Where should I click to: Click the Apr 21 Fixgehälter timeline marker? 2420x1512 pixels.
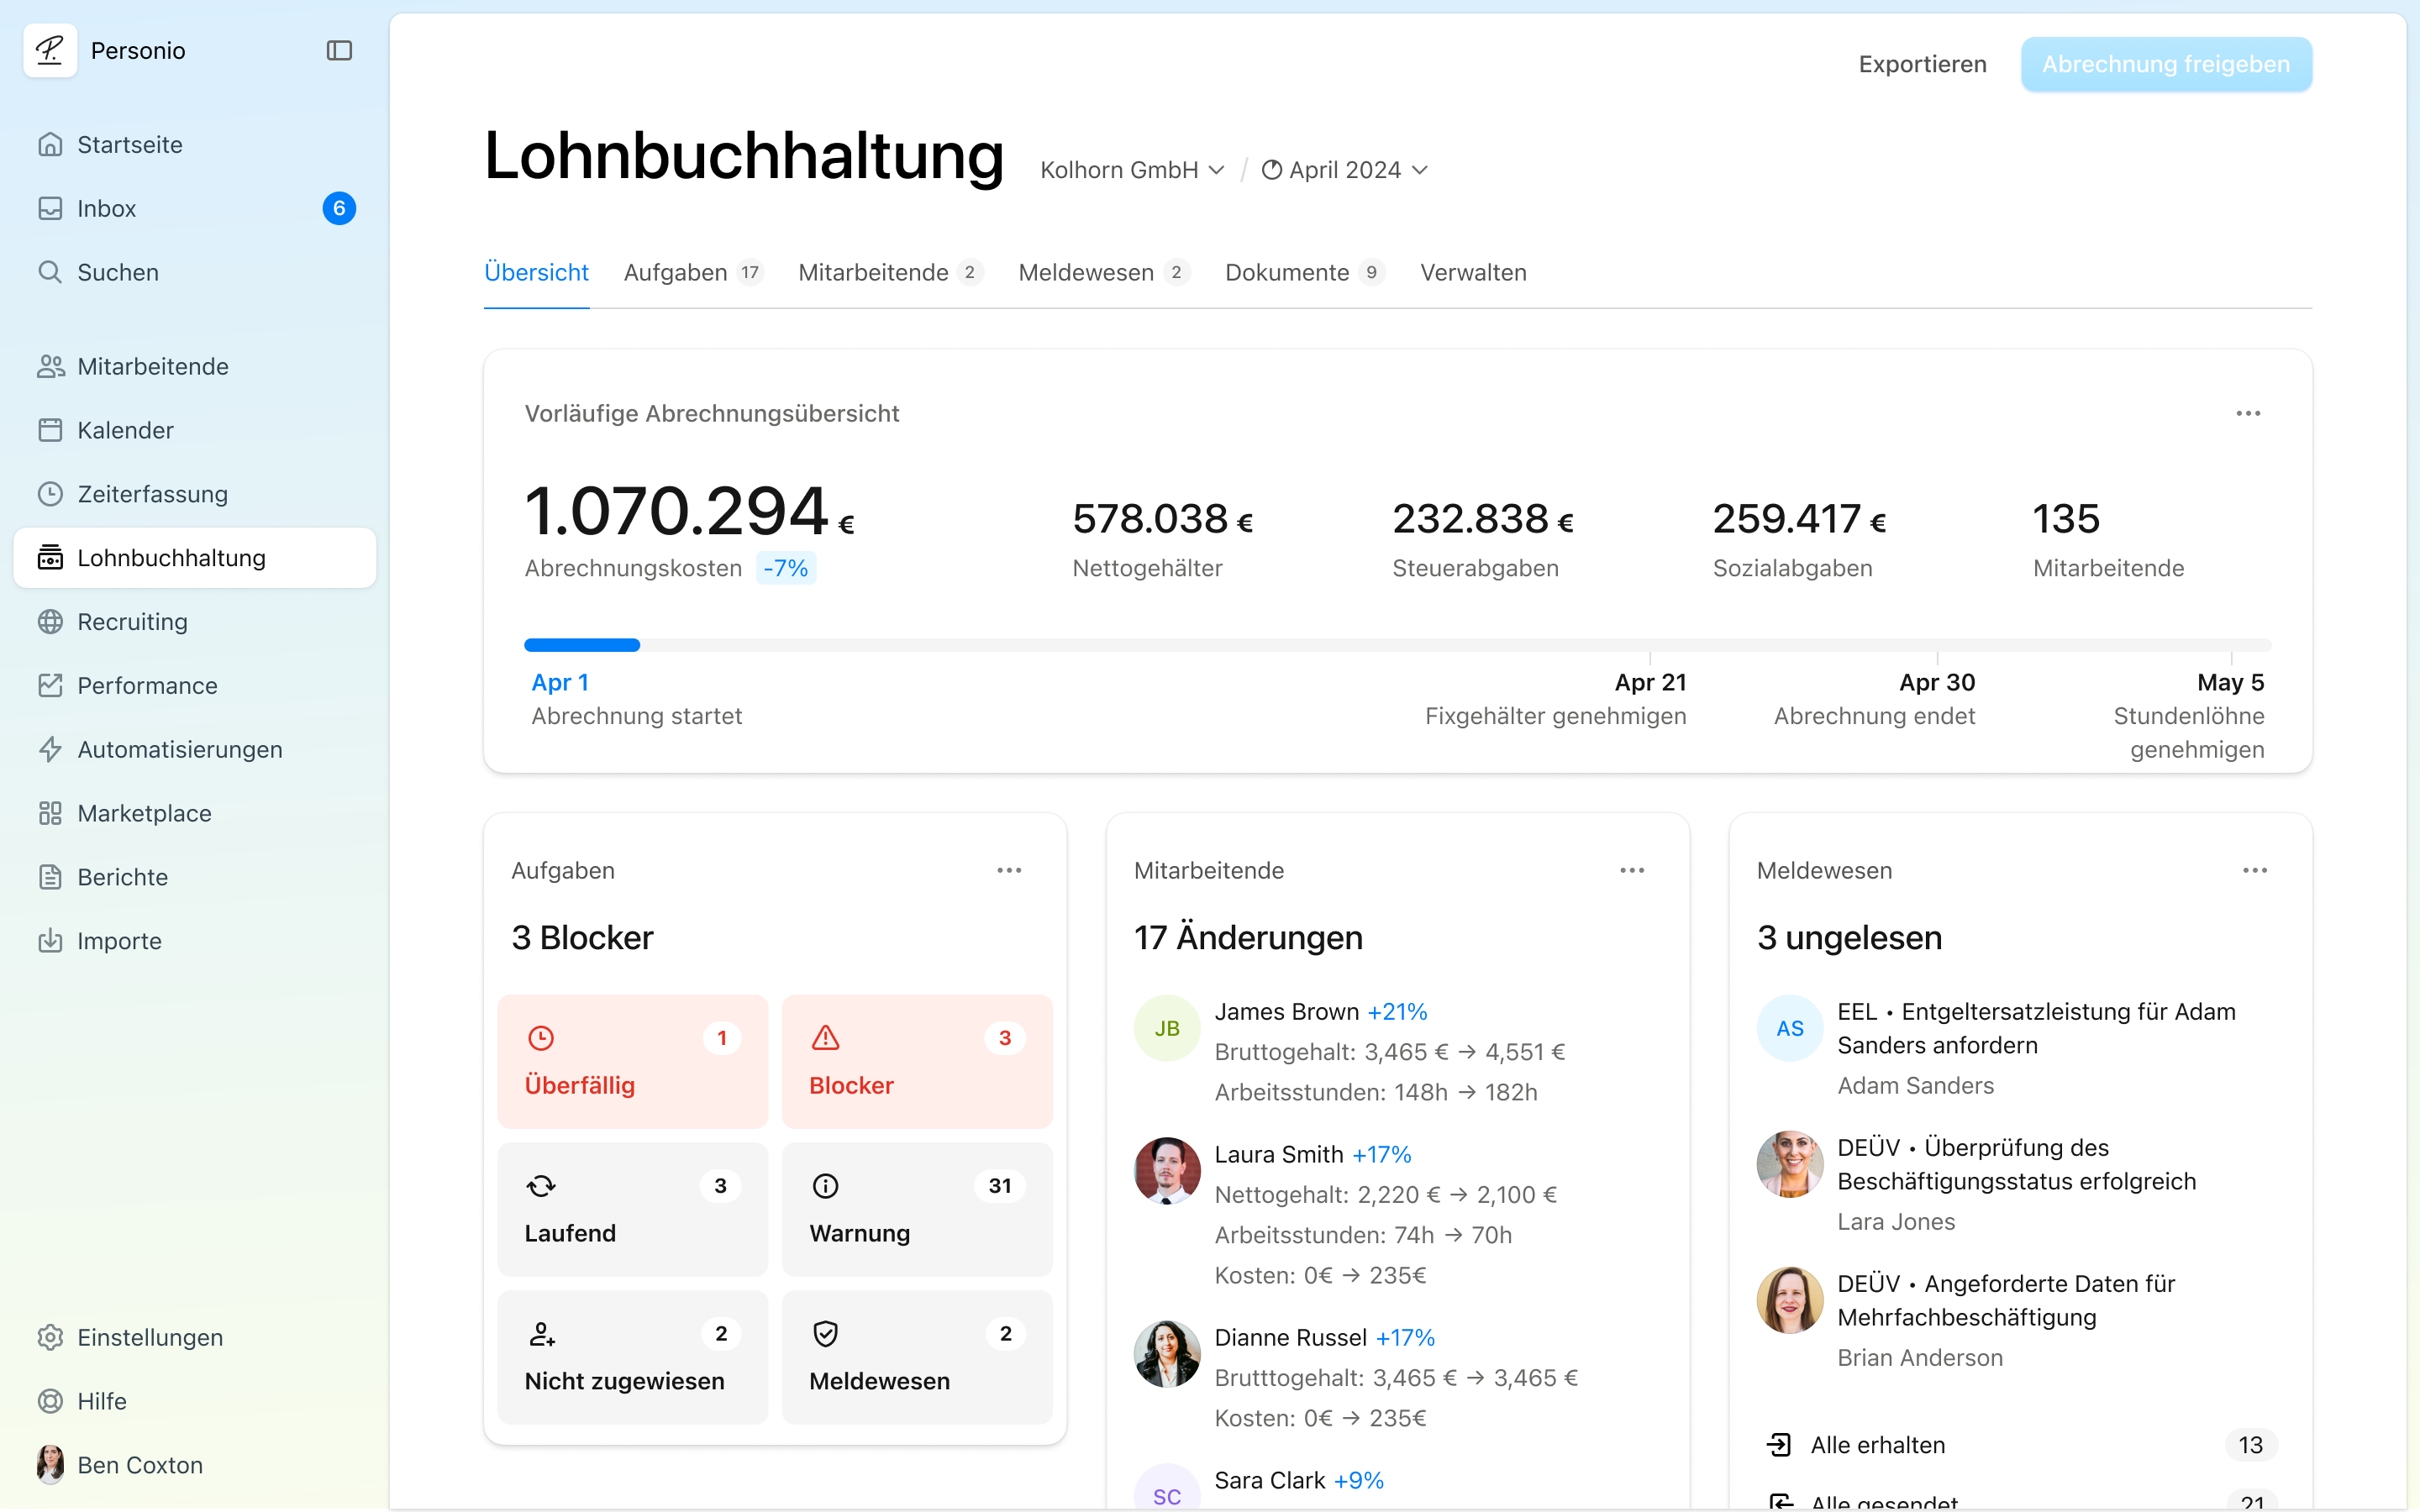[1650, 683]
